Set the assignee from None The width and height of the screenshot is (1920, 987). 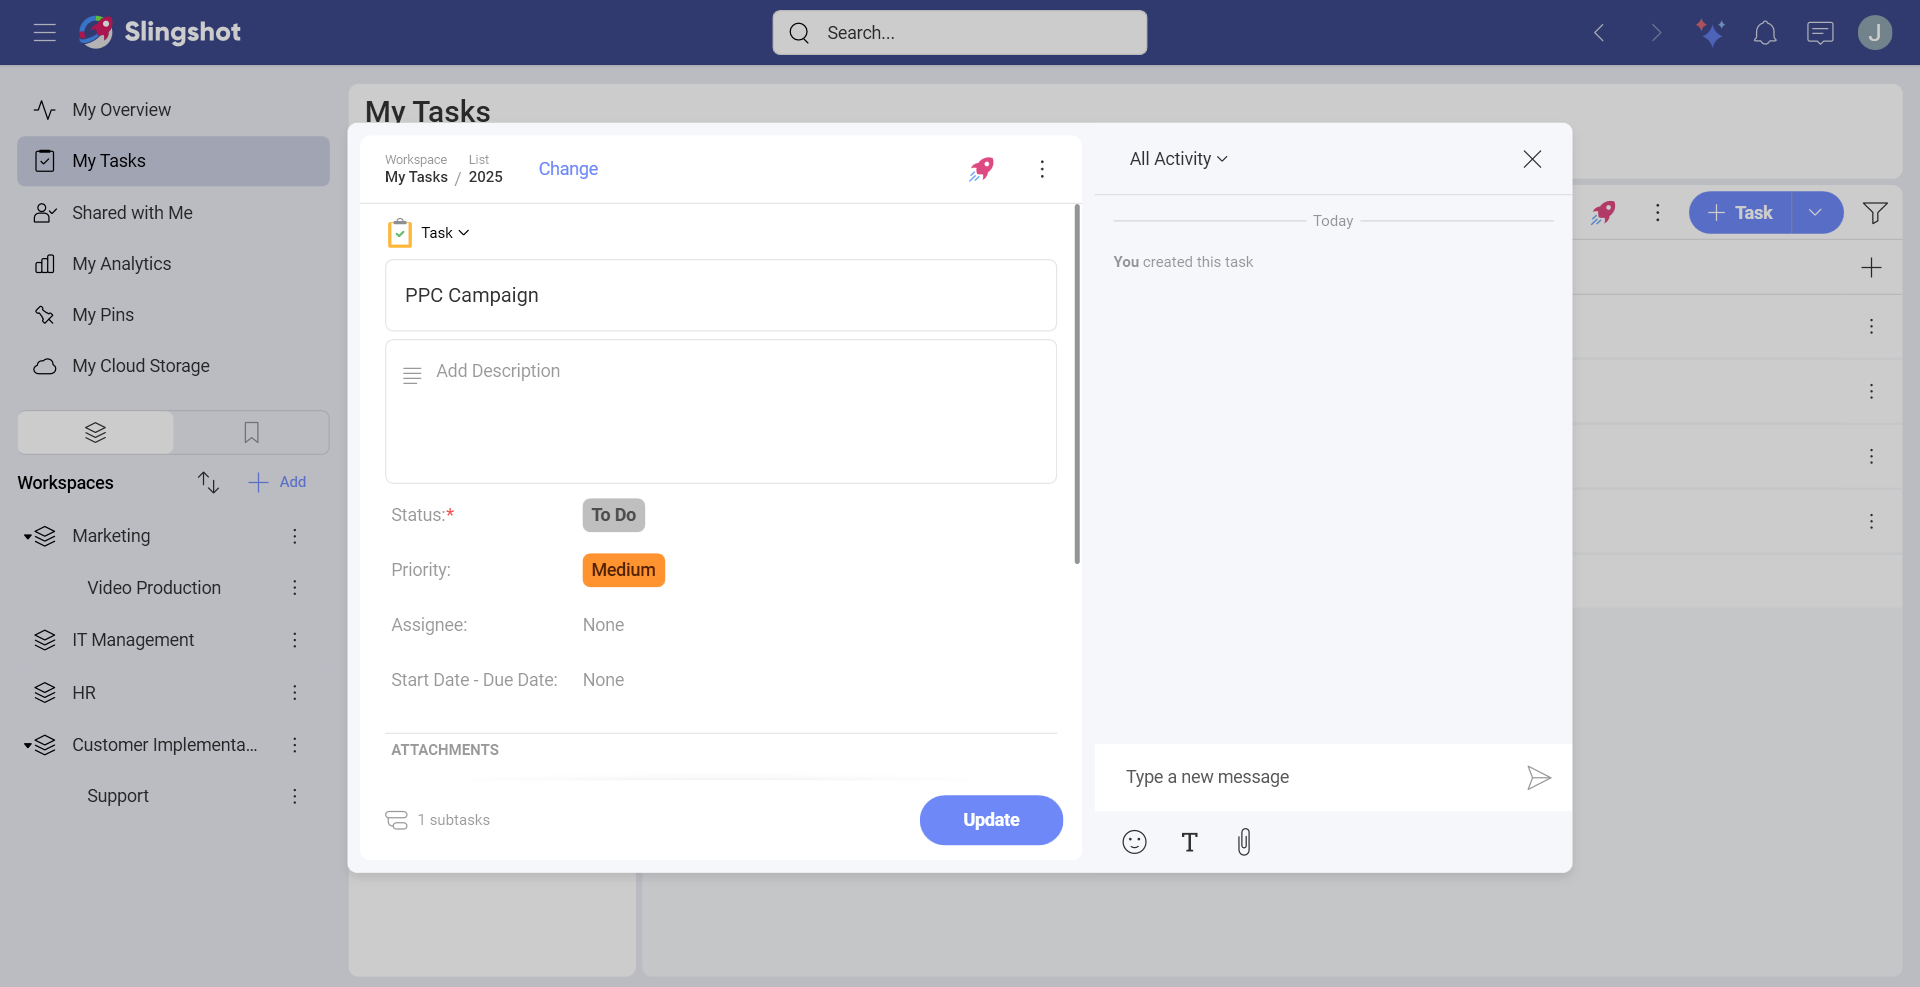(603, 625)
